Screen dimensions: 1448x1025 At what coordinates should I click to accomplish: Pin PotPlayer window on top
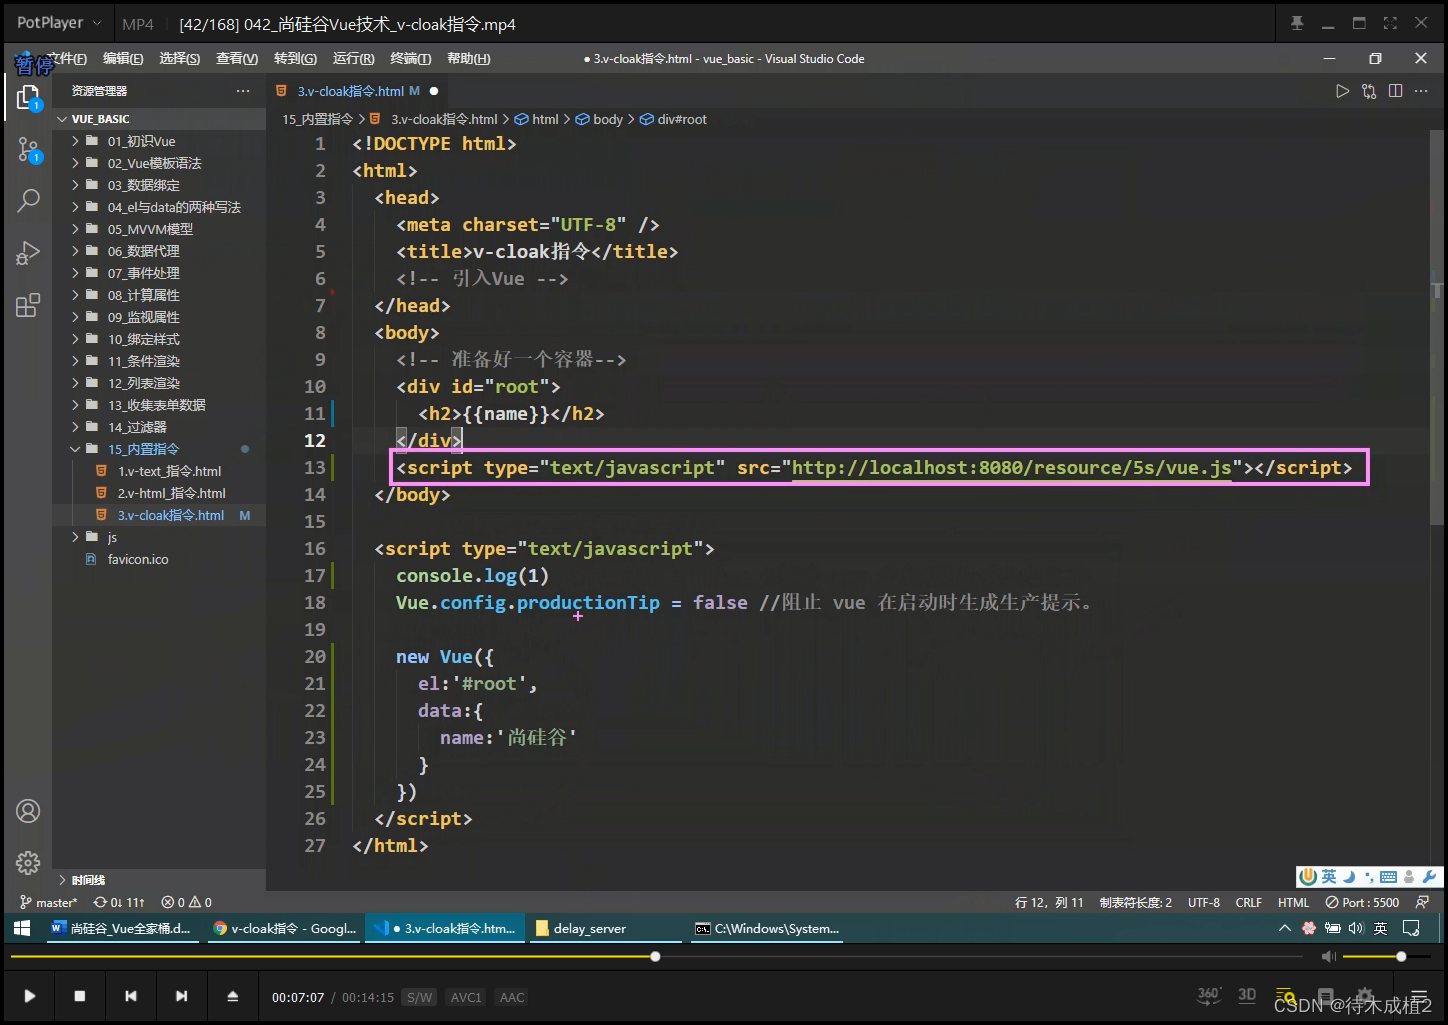(x=1297, y=23)
